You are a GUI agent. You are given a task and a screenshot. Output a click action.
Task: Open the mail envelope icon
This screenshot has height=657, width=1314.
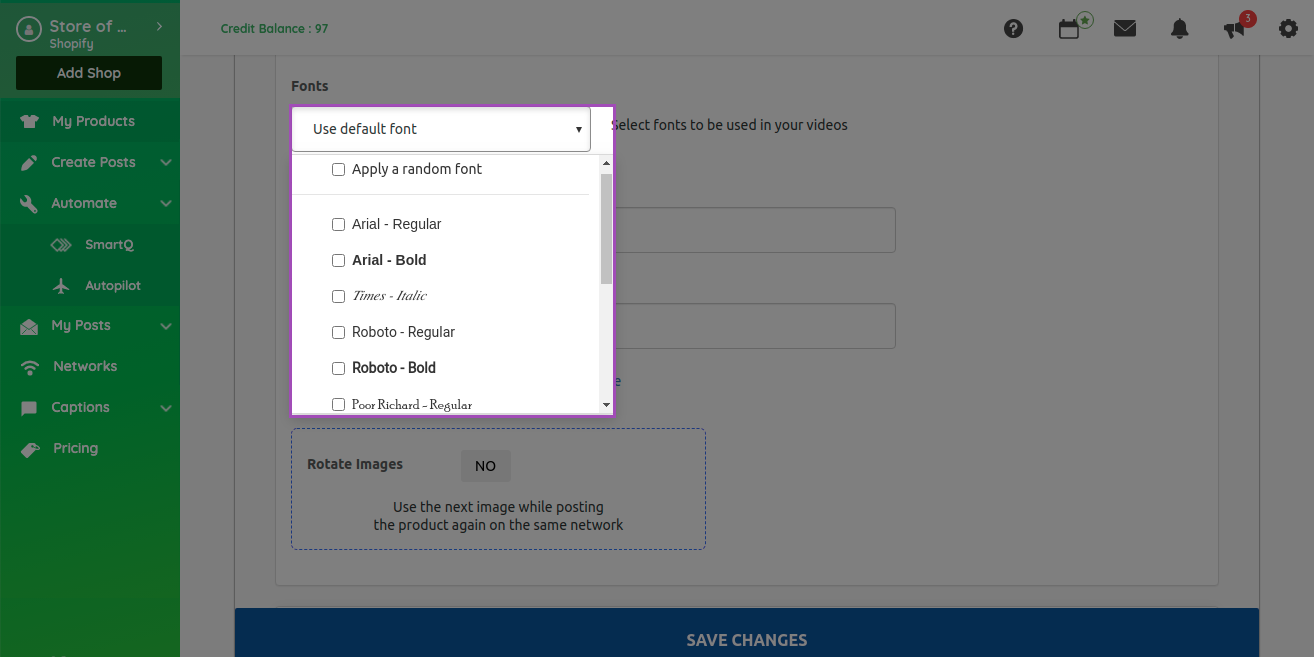click(1125, 29)
